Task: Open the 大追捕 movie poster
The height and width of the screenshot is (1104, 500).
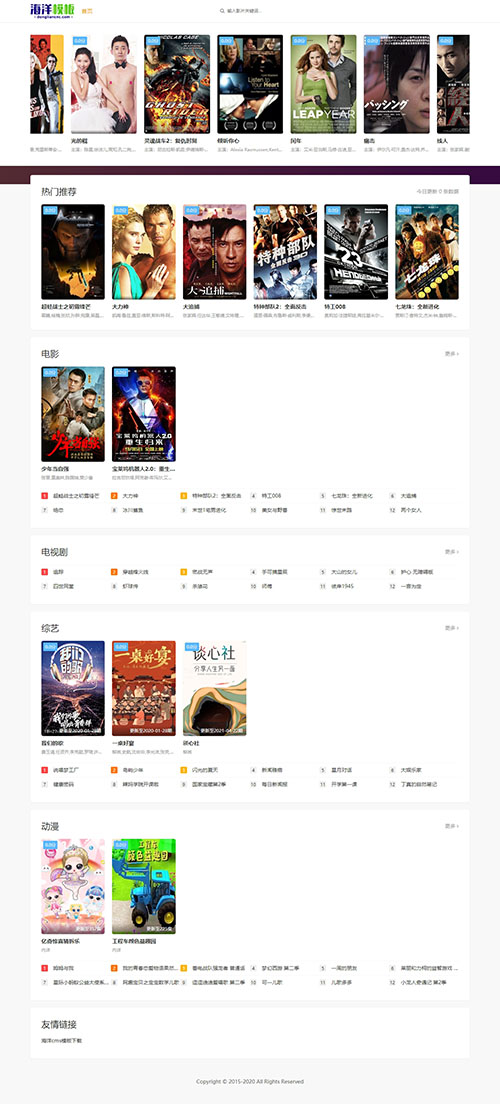Action: [x=214, y=252]
